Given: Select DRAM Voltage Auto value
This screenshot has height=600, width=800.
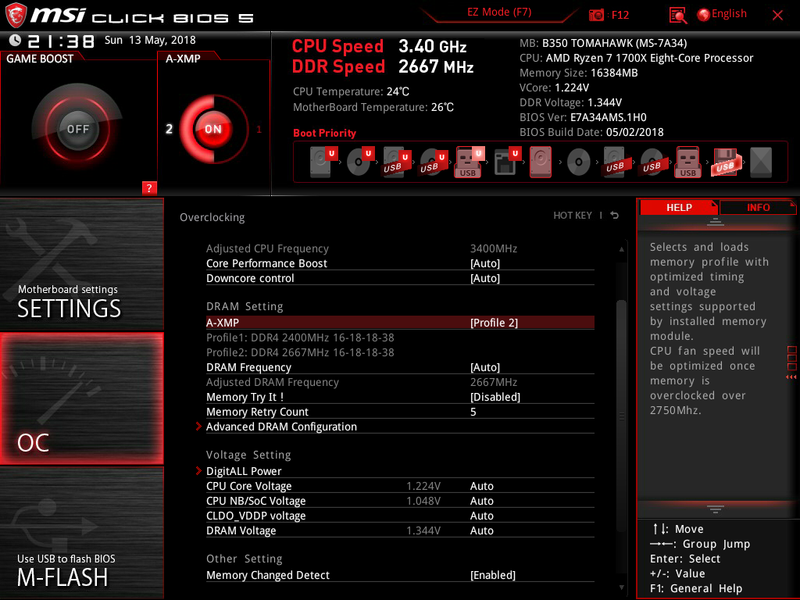Looking at the screenshot, I should point(482,530).
